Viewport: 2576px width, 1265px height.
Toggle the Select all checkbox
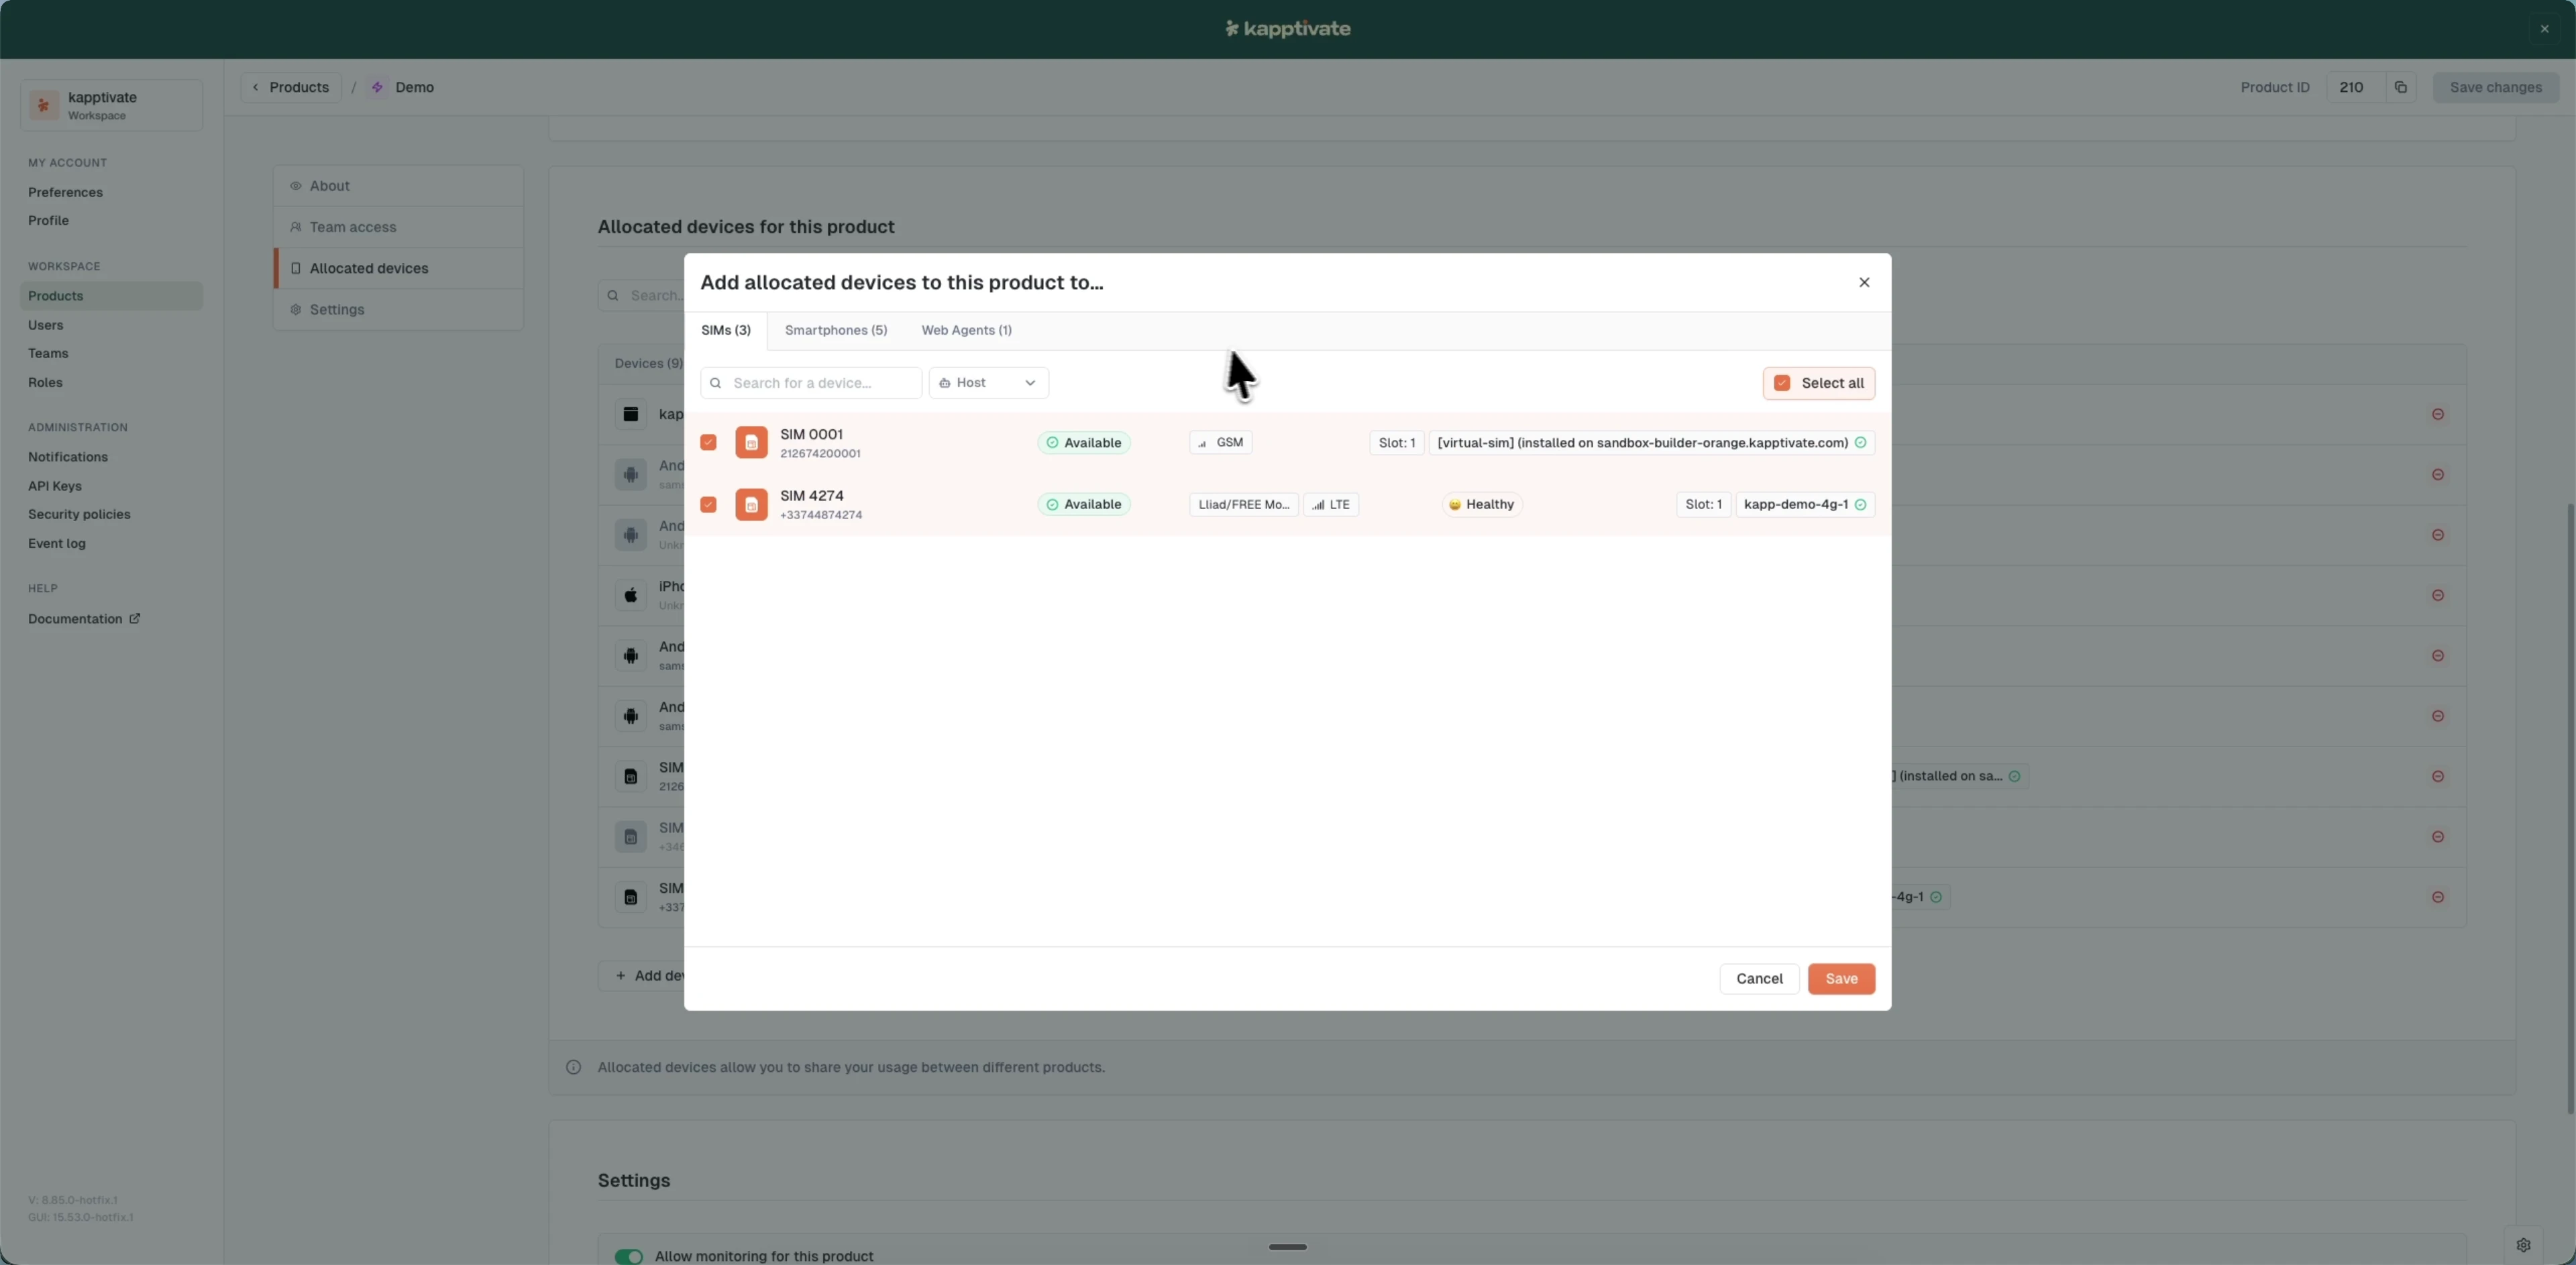point(1782,383)
